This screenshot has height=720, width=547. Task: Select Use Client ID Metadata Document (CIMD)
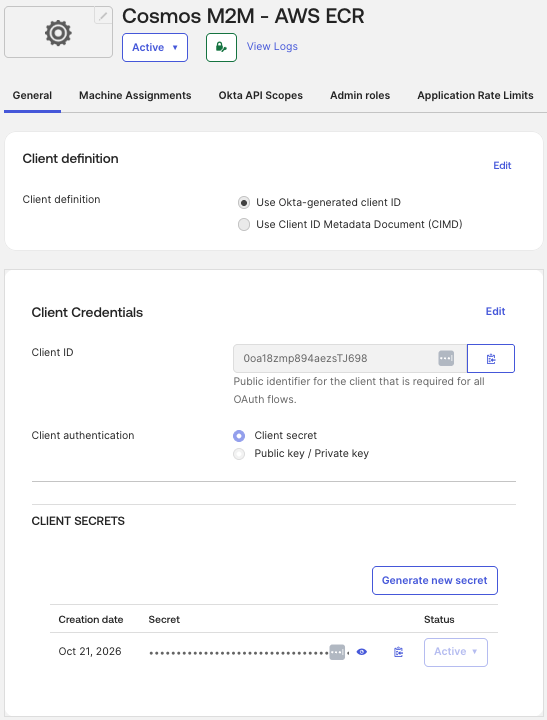(x=244, y=225)
